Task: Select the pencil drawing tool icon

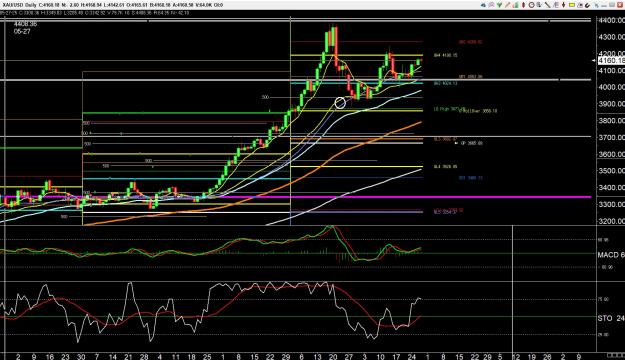Action: (x=507, y=5)
